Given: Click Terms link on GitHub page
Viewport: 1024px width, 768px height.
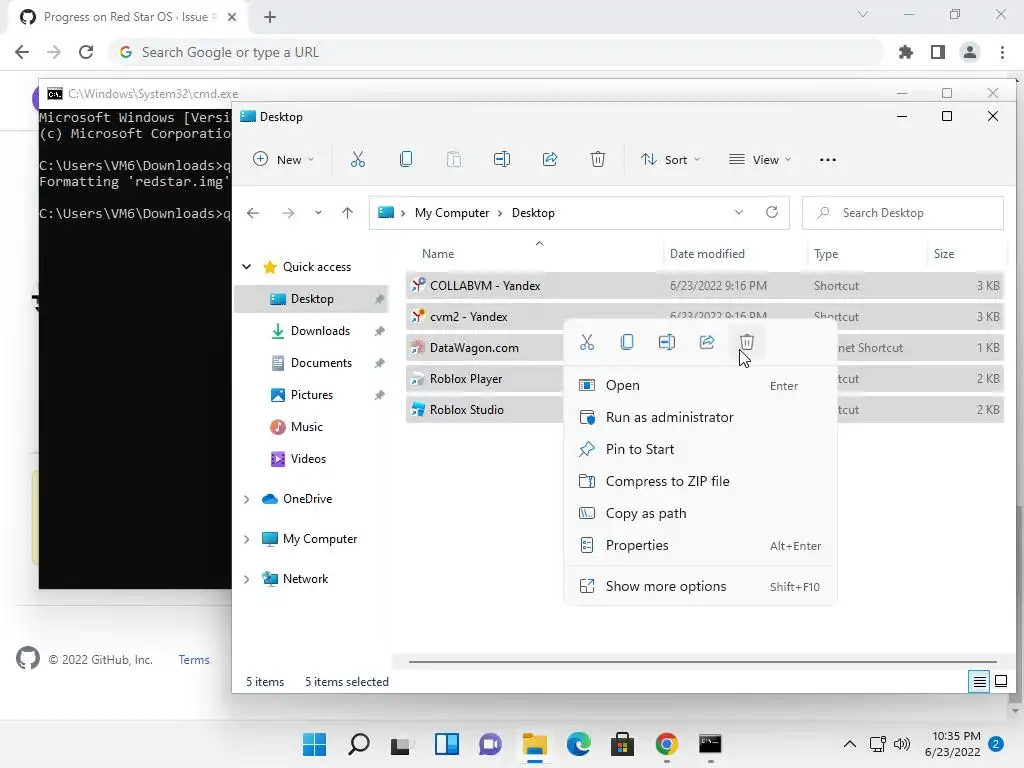Looking at the screenshot, I should tap(194, 660).
